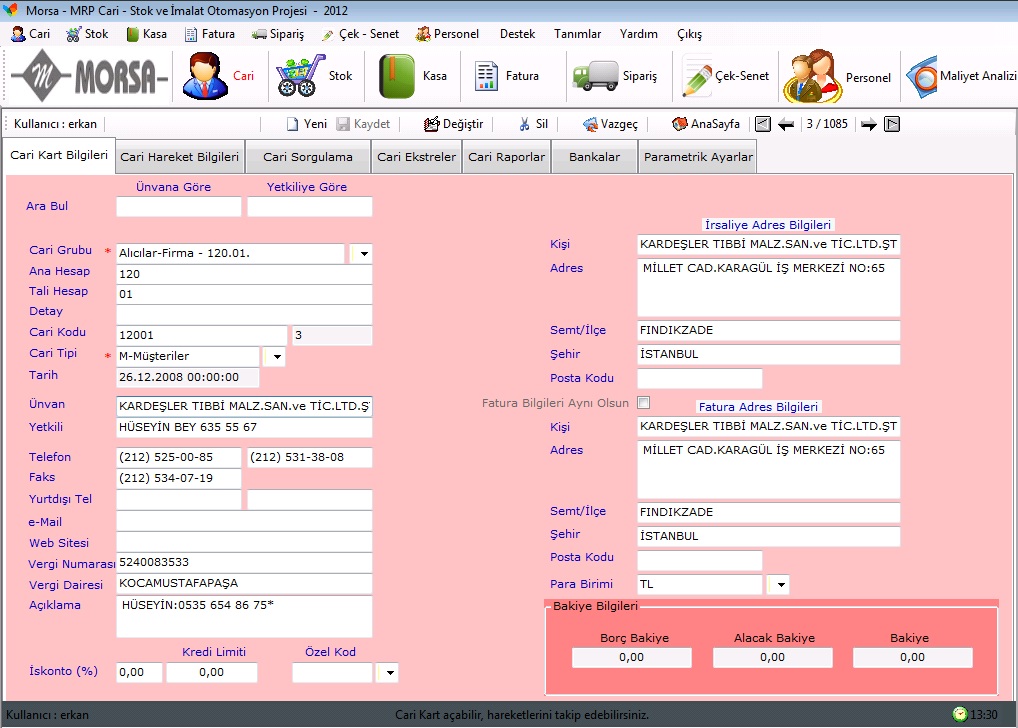Viewport: 1018px width, 728px height.
Task: Click the Kaydet save disk icon
Action: tap(343, 124)
